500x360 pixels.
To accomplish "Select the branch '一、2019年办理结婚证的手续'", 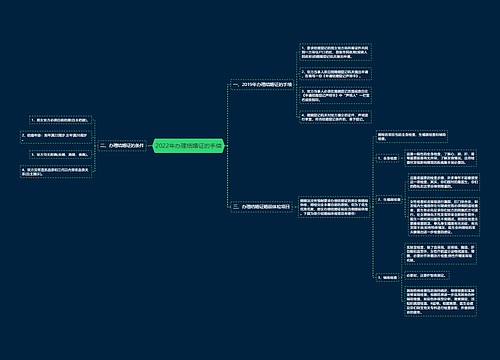I will coord(262,85).
